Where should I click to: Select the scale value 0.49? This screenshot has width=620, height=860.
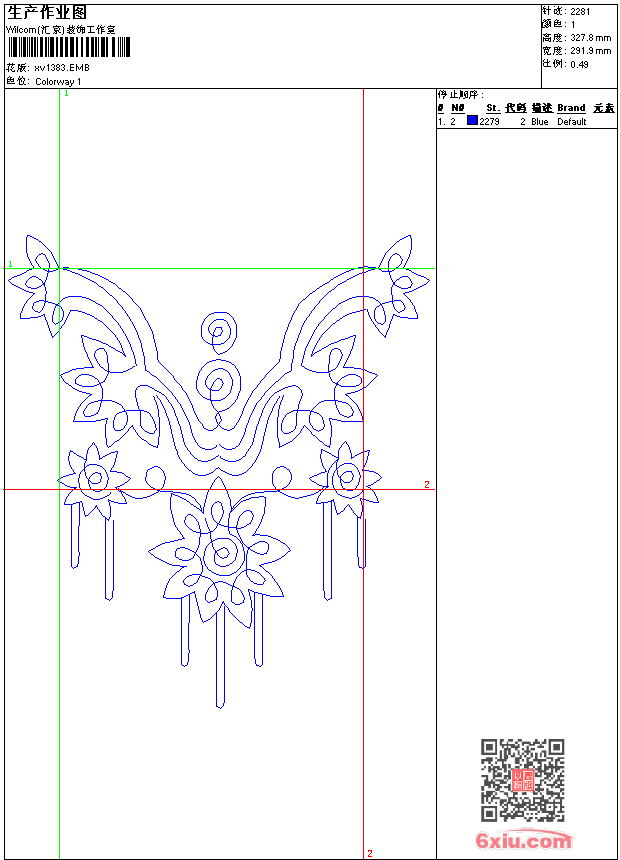coord(579,64)
